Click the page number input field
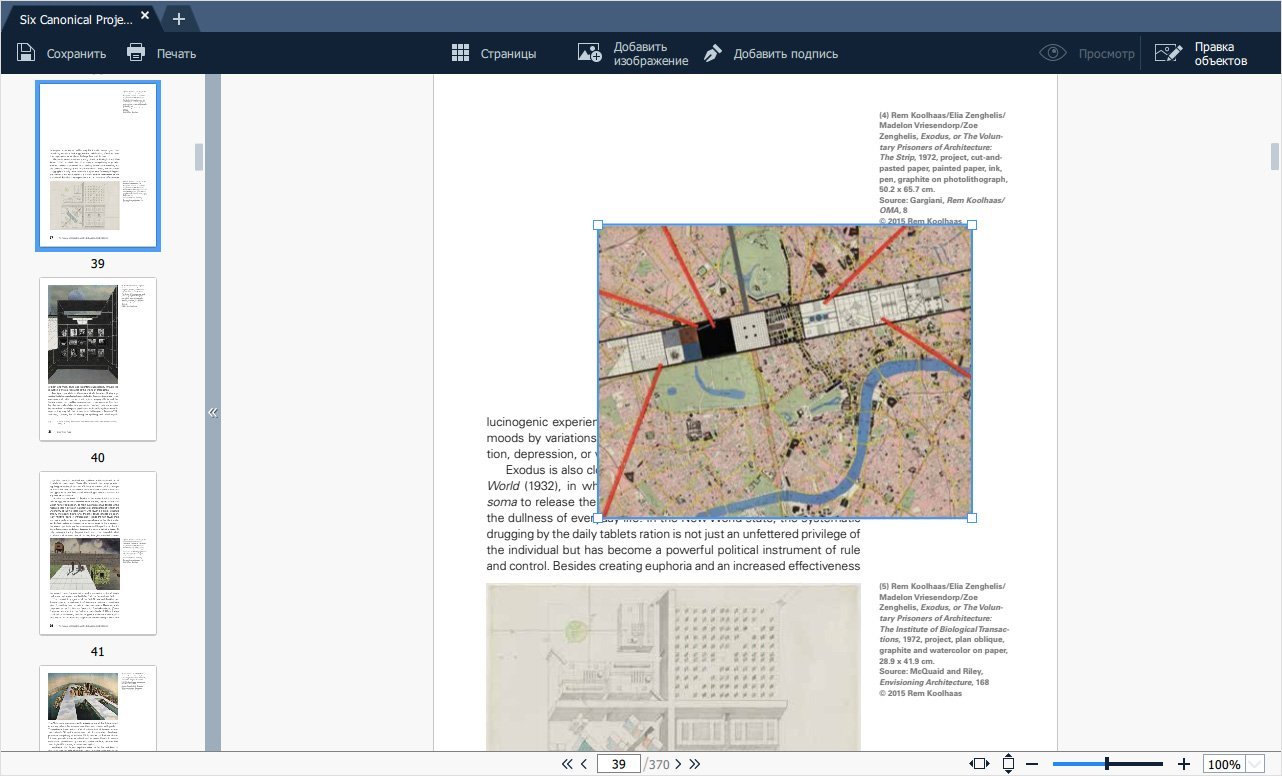Screen dimensions: 1282x776 tap(618, 764)
